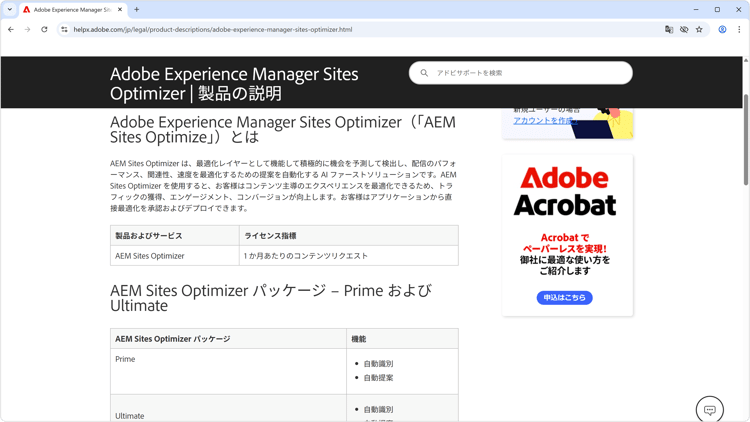Click the Adobe support search field
Screen dimensions: 750x422
coord(520,73)
